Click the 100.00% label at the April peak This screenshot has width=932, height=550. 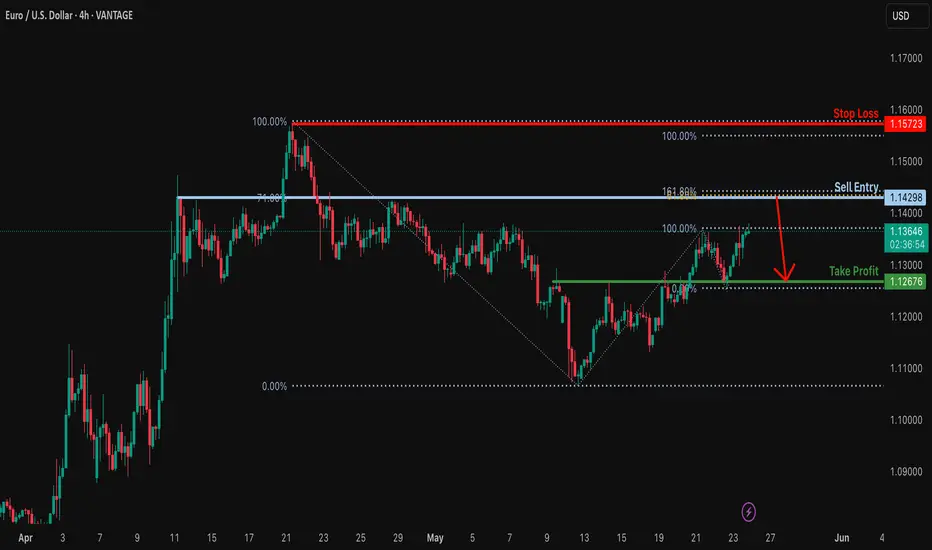269,122
